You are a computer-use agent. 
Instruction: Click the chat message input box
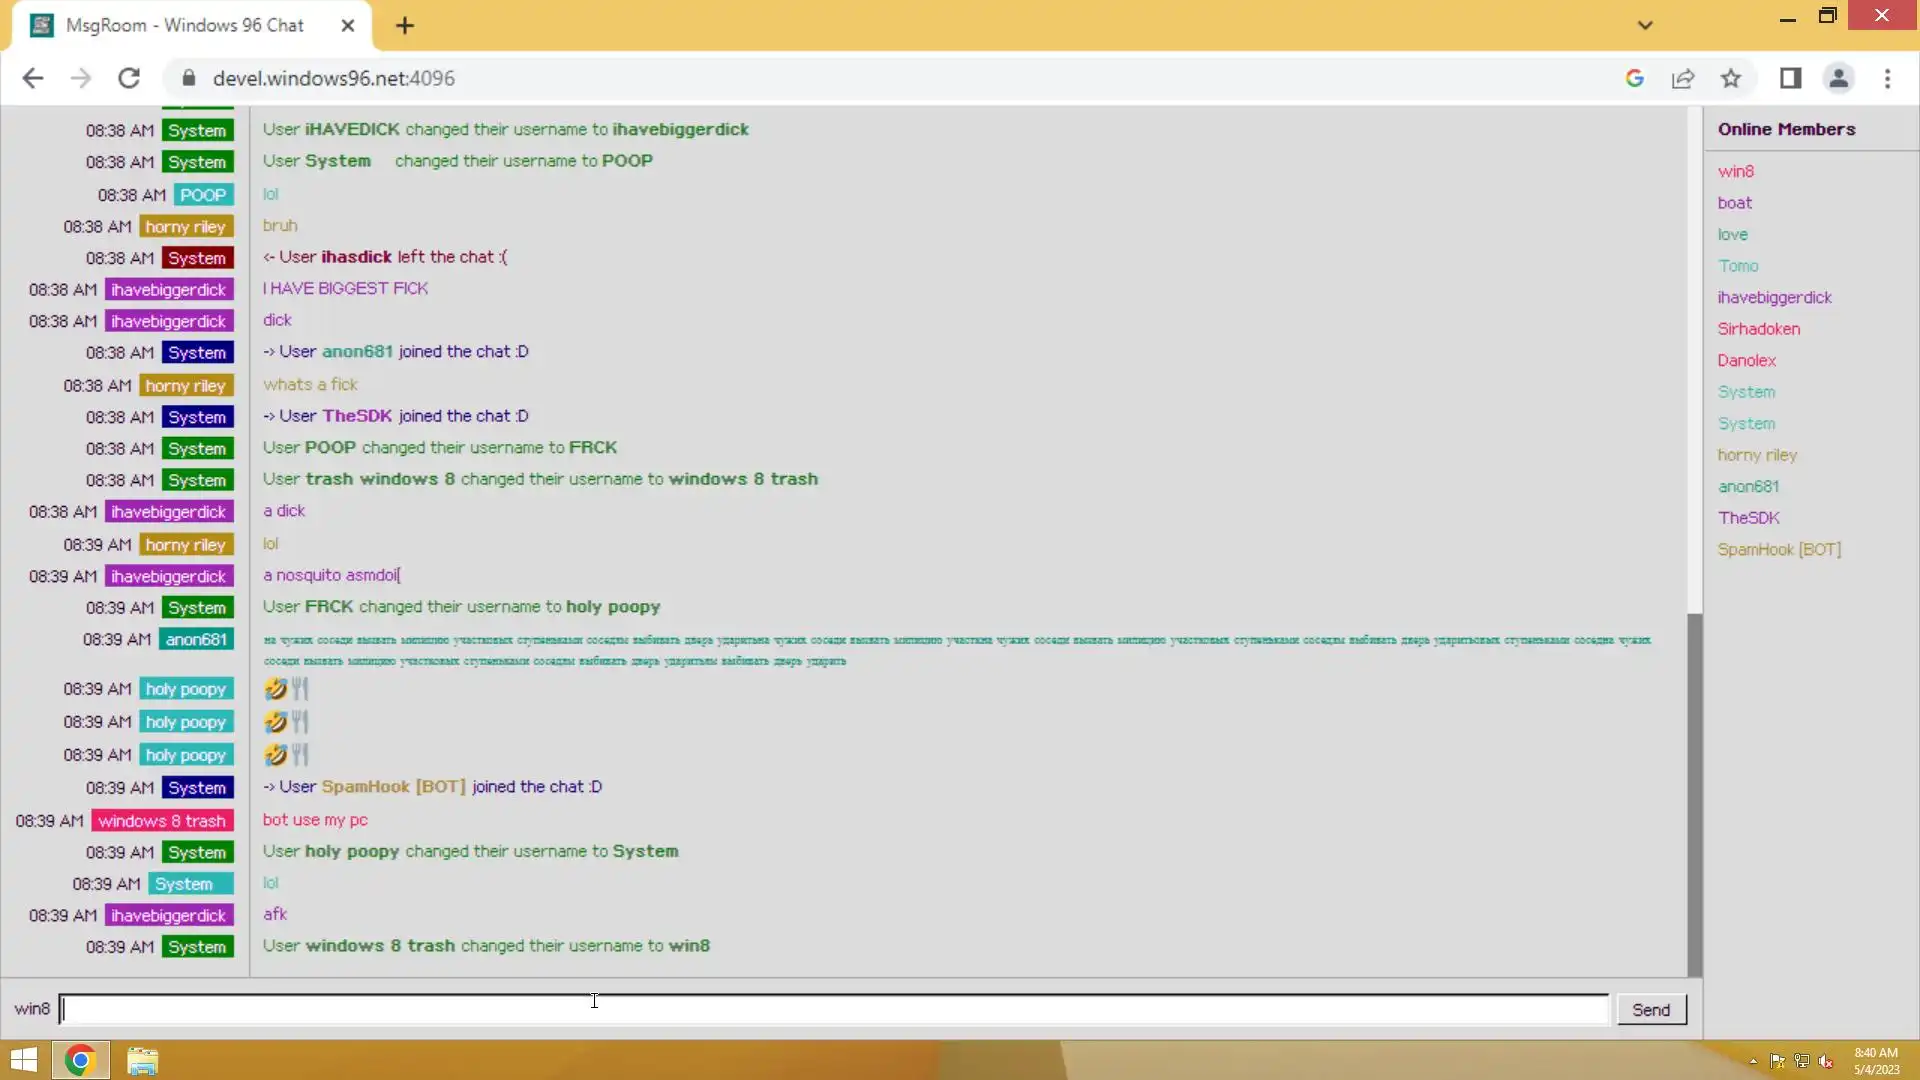834,1009
